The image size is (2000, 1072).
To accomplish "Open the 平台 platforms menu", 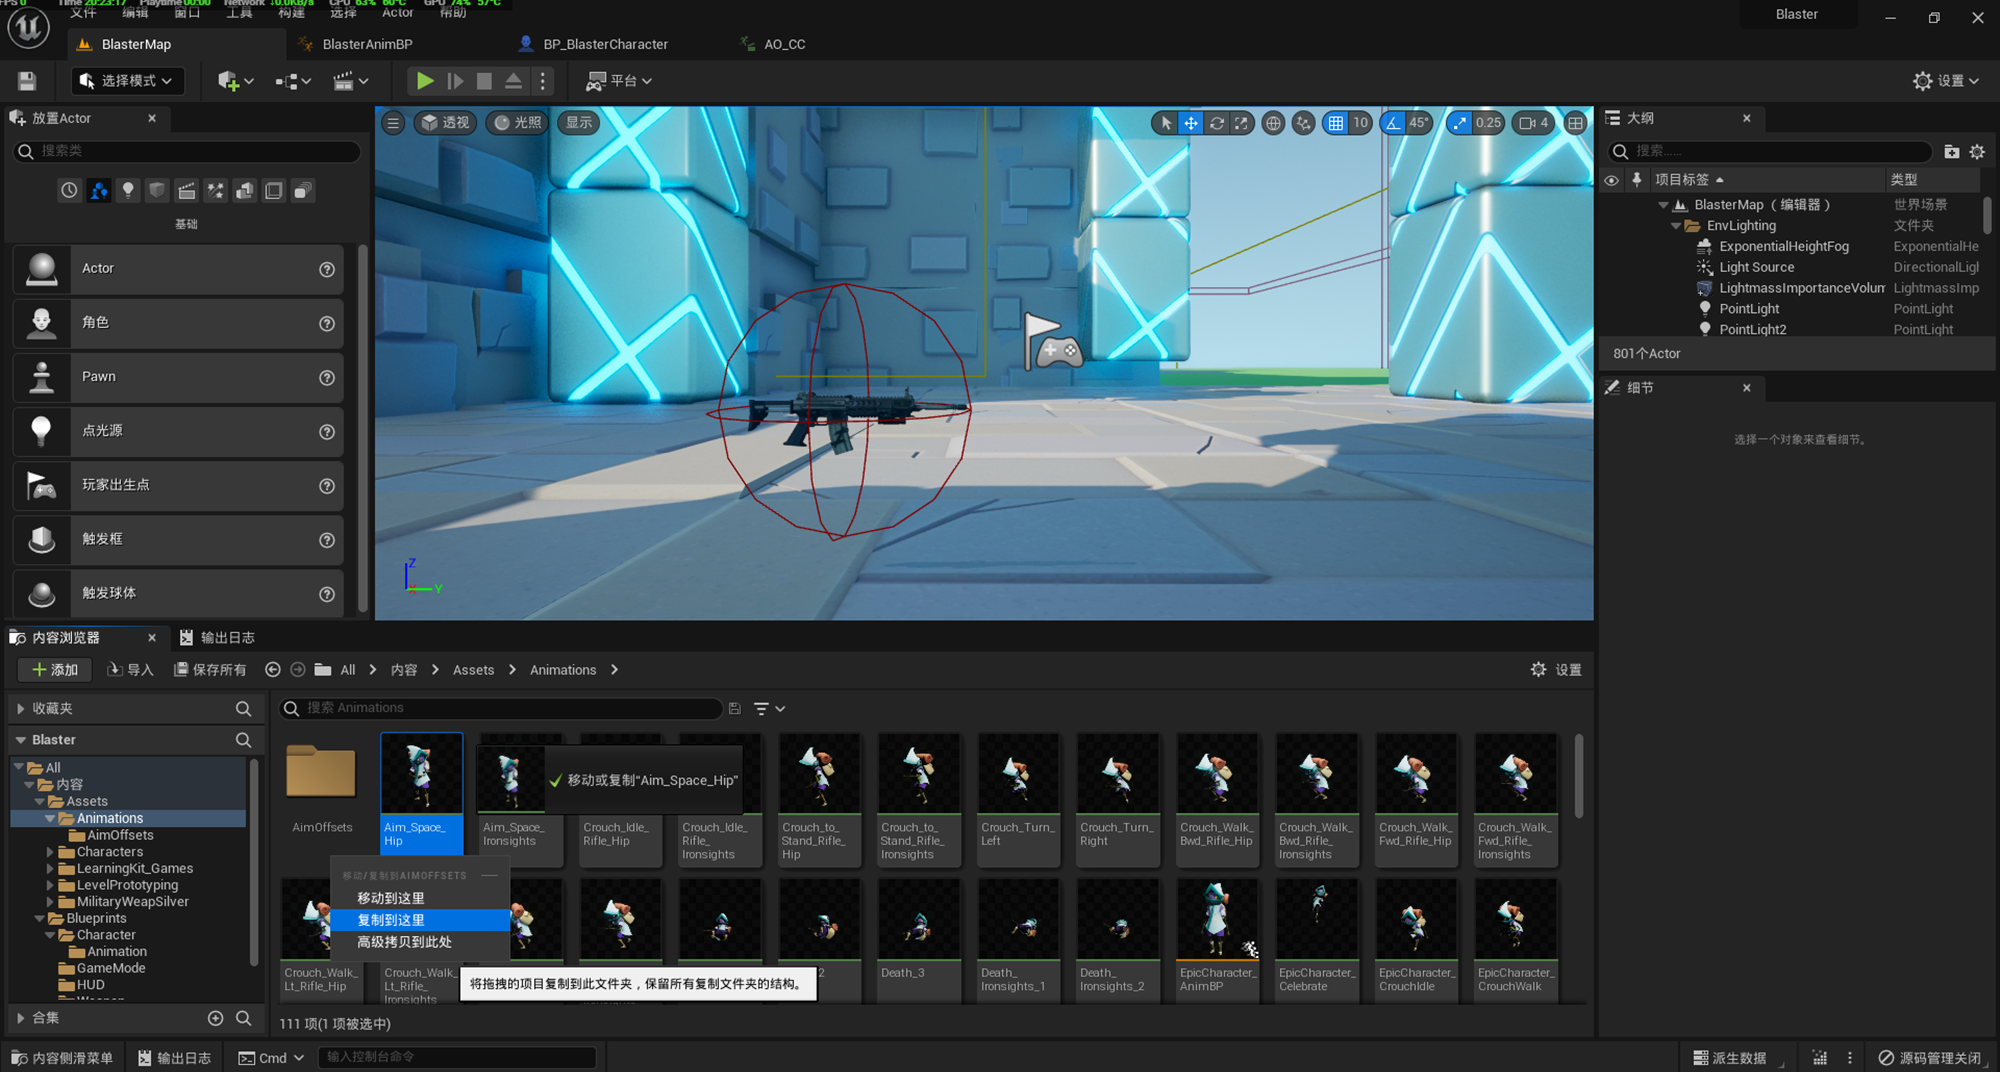I will click(x=619, y=81).
